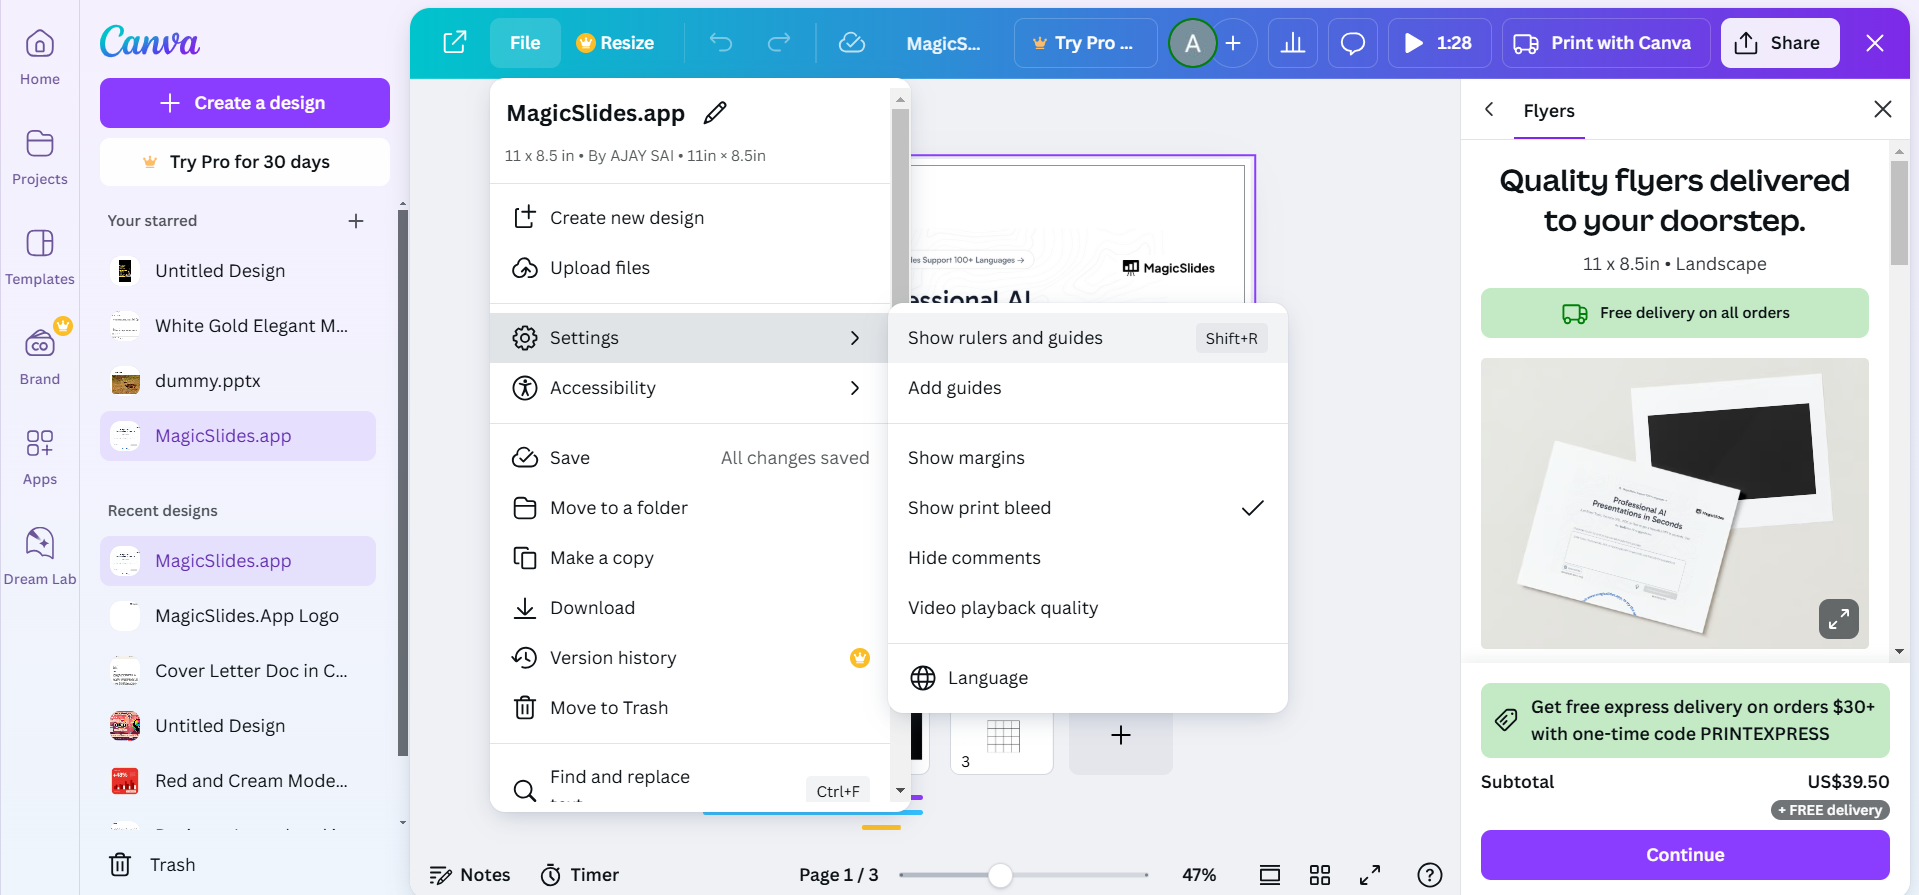
Task: Click the Share button
Action: pos(1780,43)
